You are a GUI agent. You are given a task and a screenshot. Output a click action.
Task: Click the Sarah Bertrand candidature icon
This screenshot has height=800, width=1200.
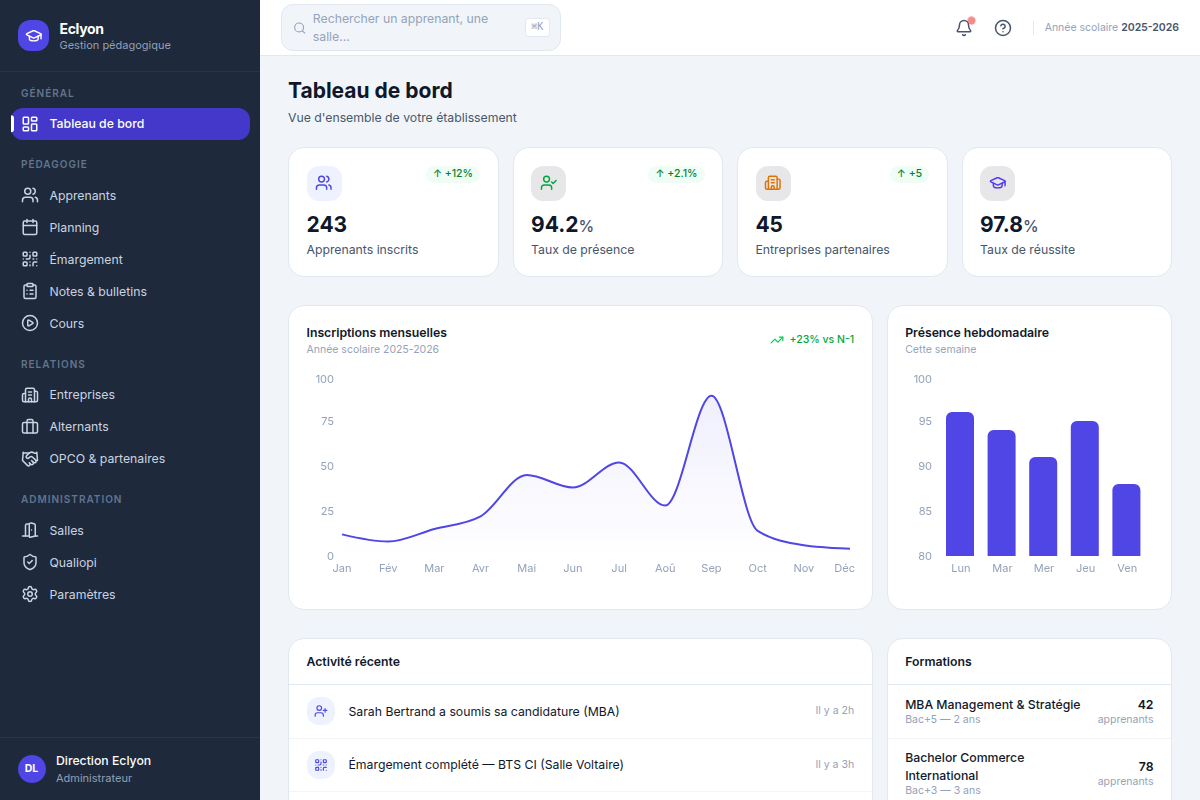321,712
